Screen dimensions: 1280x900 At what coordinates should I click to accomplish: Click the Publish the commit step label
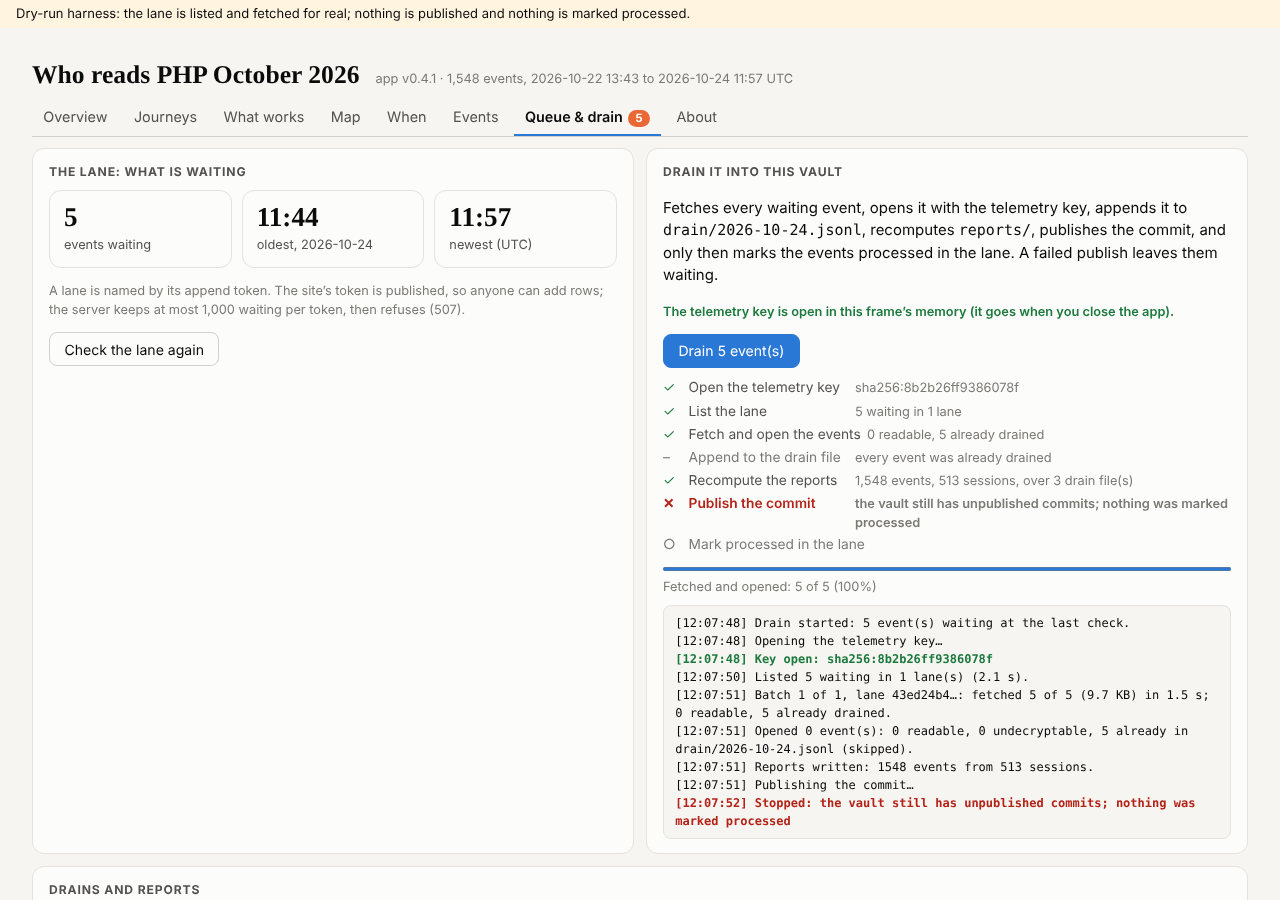[x=752, y=503]
